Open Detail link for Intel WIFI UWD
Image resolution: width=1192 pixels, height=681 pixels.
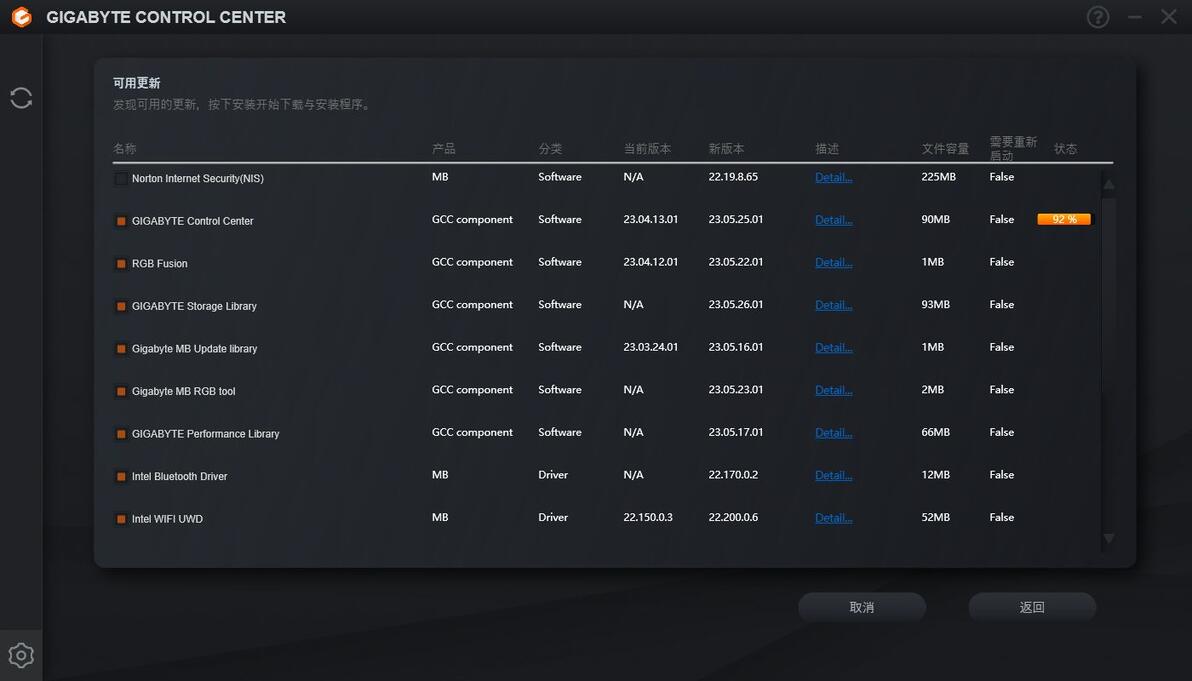(833, 518)
